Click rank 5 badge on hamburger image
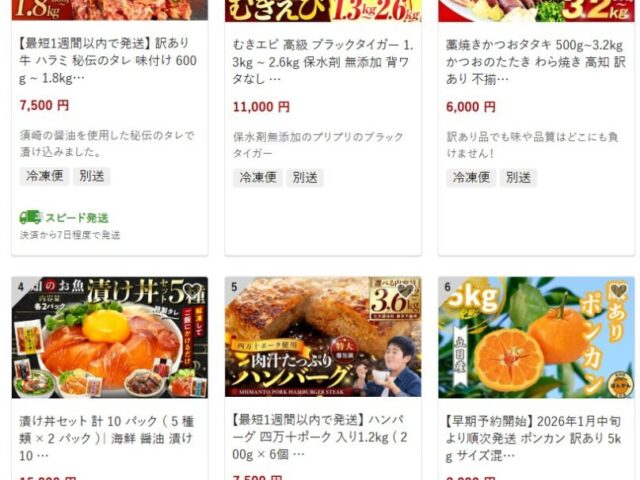Viewport: 640px width, 480px height. click(234, 287)
